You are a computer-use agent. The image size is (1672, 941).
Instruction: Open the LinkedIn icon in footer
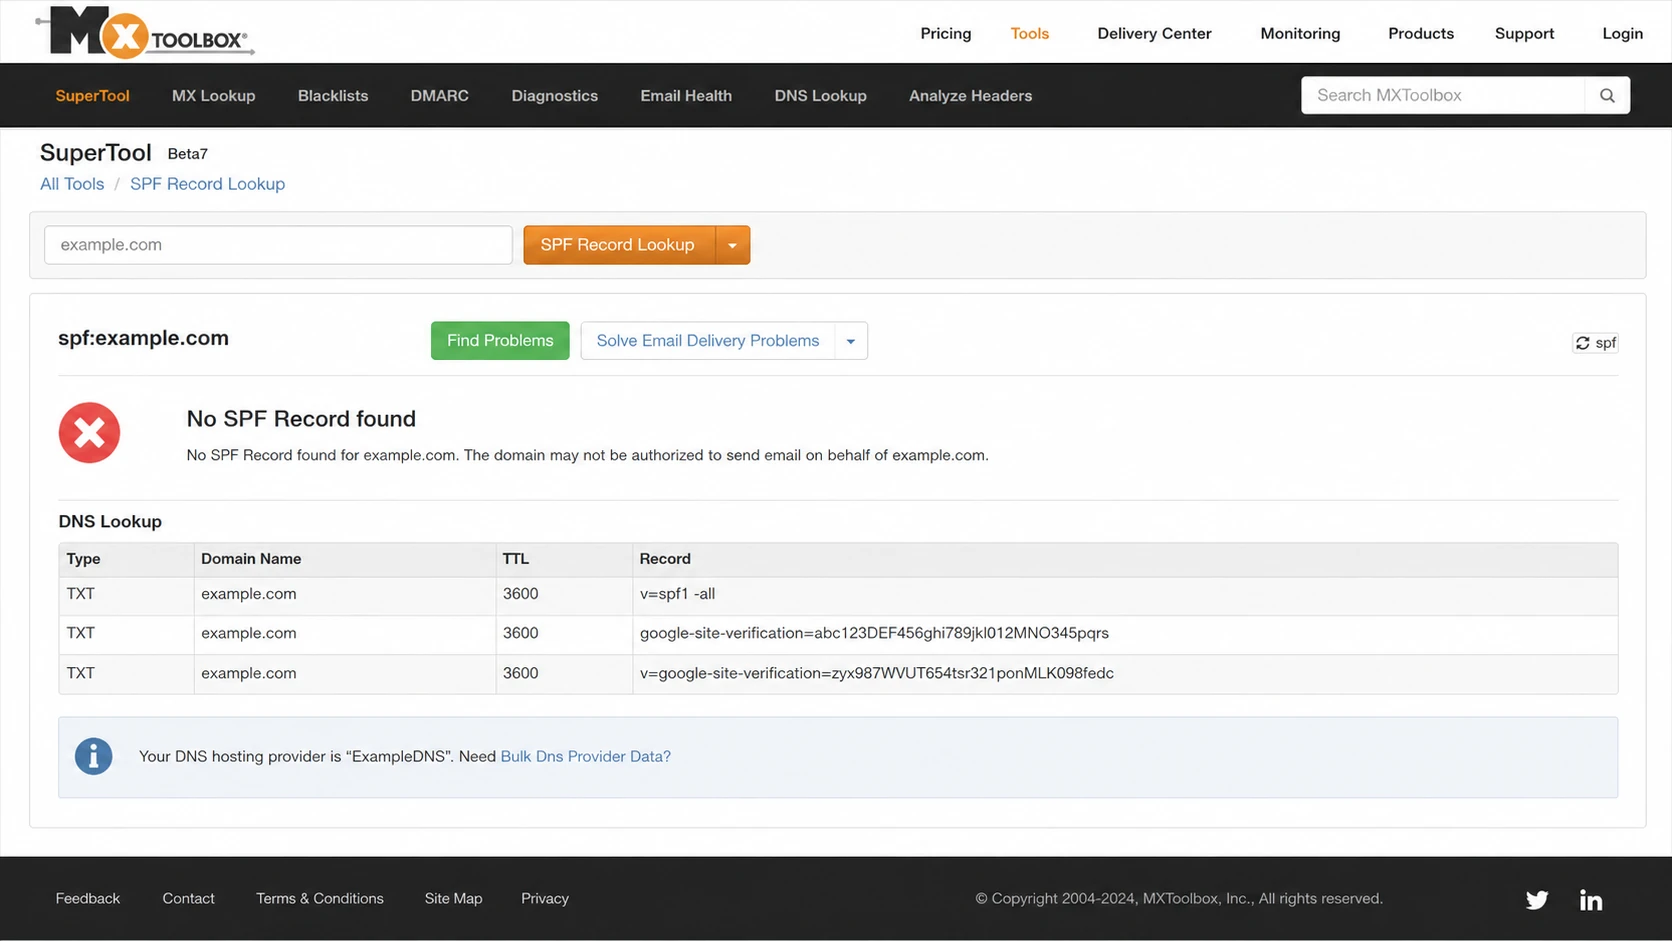(1591, 899)
